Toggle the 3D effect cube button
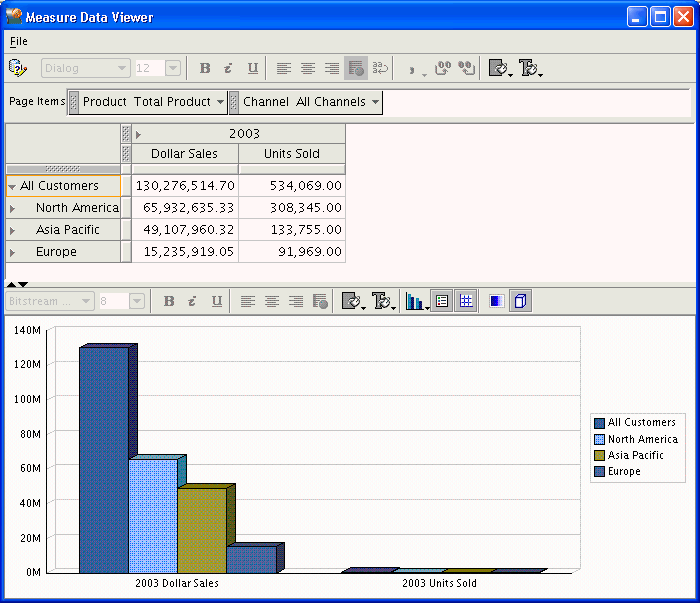700x603 pixels. 521,301
